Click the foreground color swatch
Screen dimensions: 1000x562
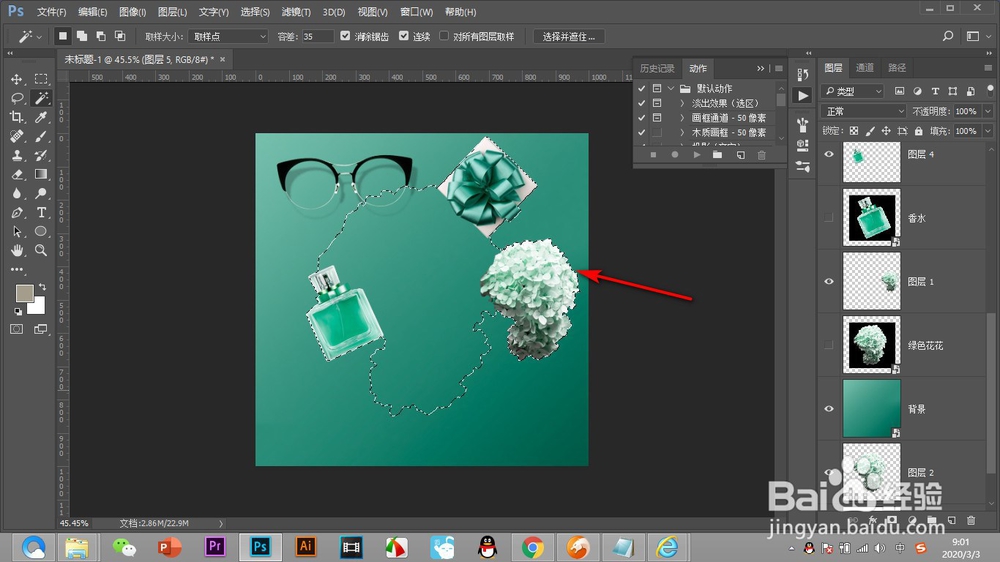click(24, 292)
